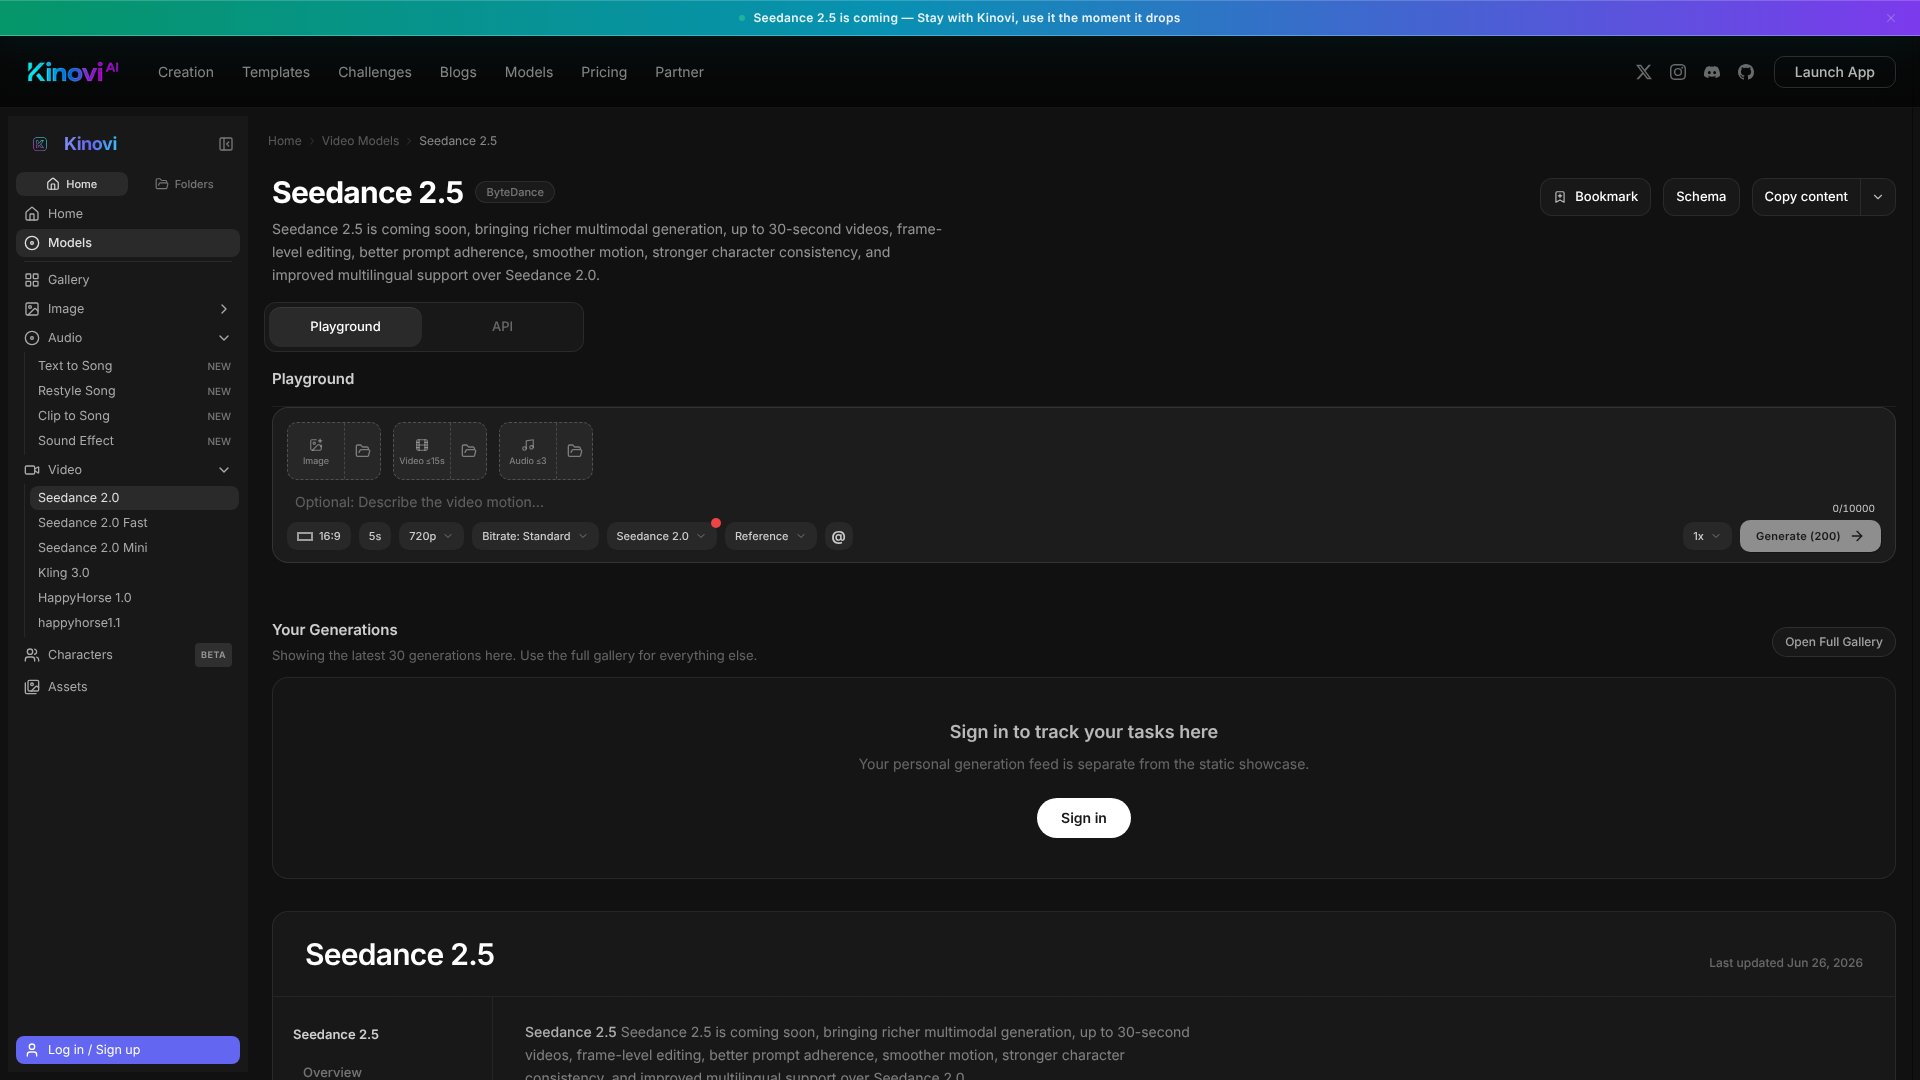Collapse the Audio sidebar section
This screenshot has width=1920, height=1080.
pos(224,338)
